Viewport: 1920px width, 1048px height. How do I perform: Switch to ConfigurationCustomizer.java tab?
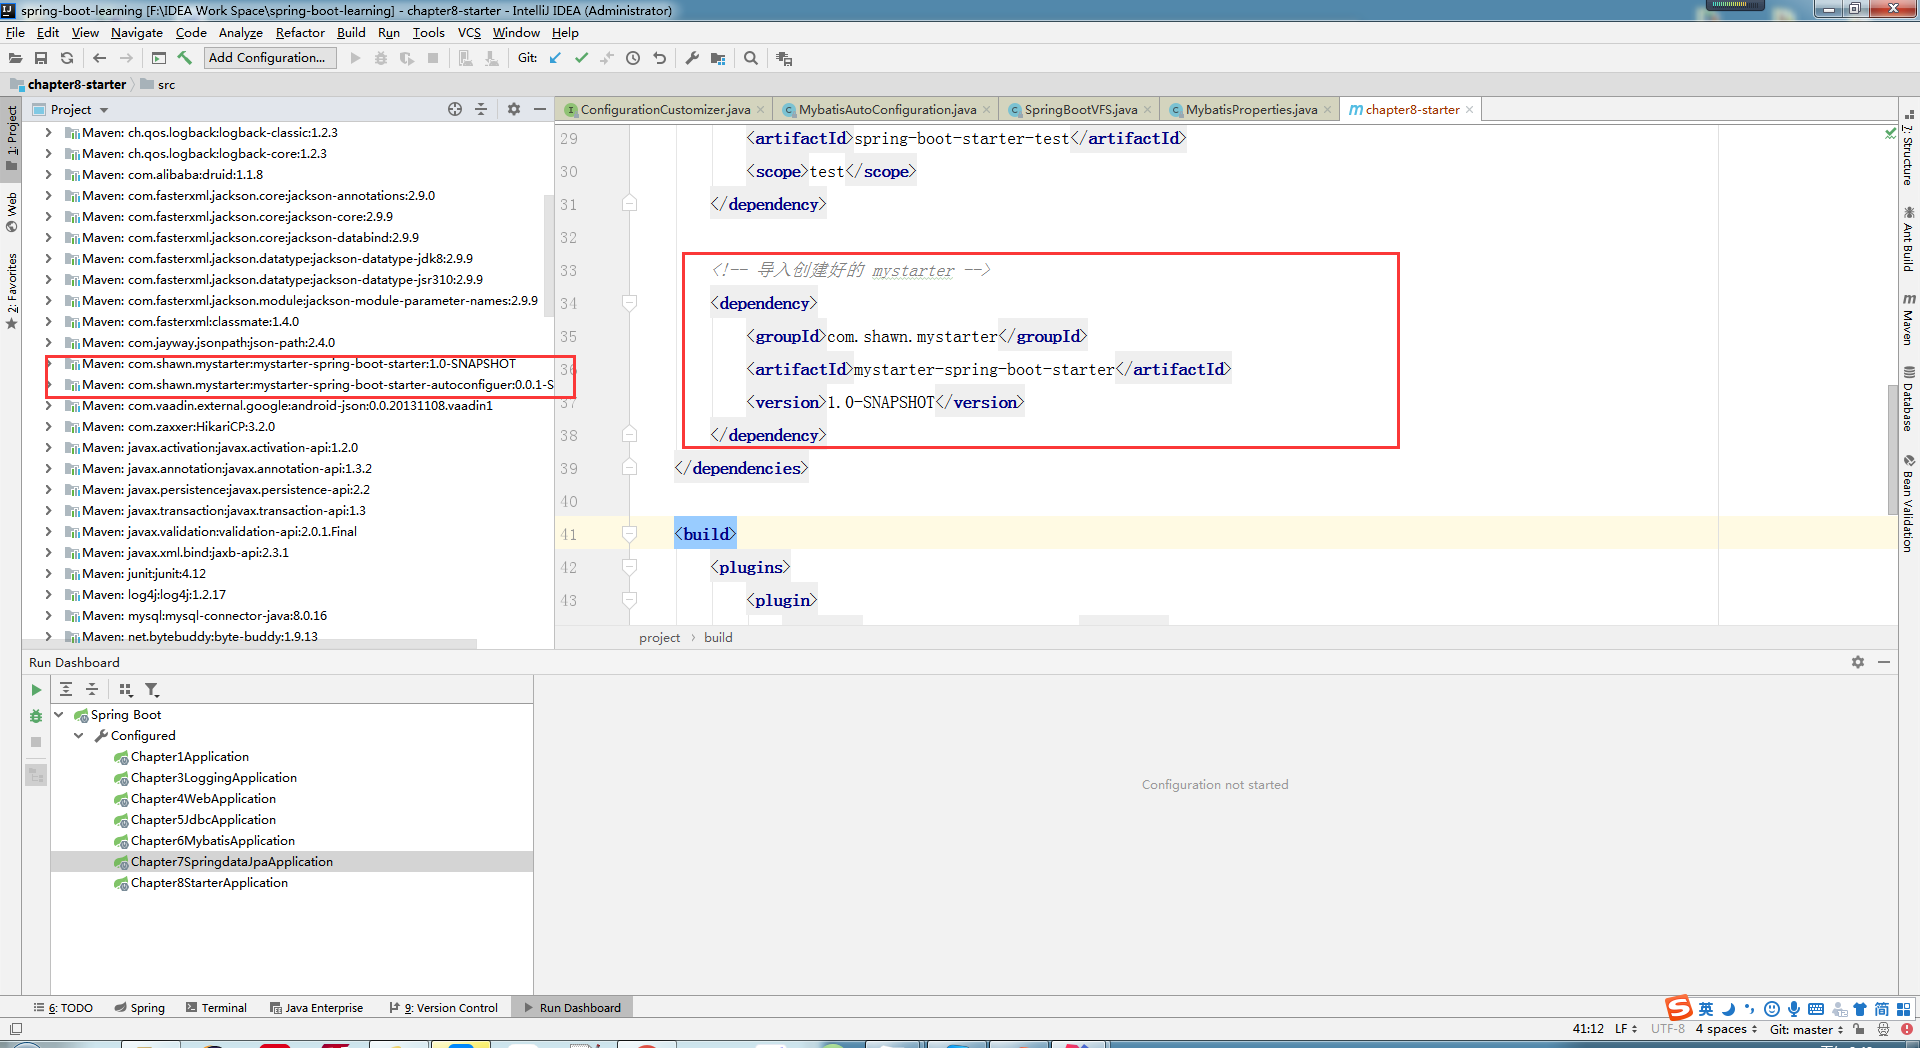pos(664,110)
